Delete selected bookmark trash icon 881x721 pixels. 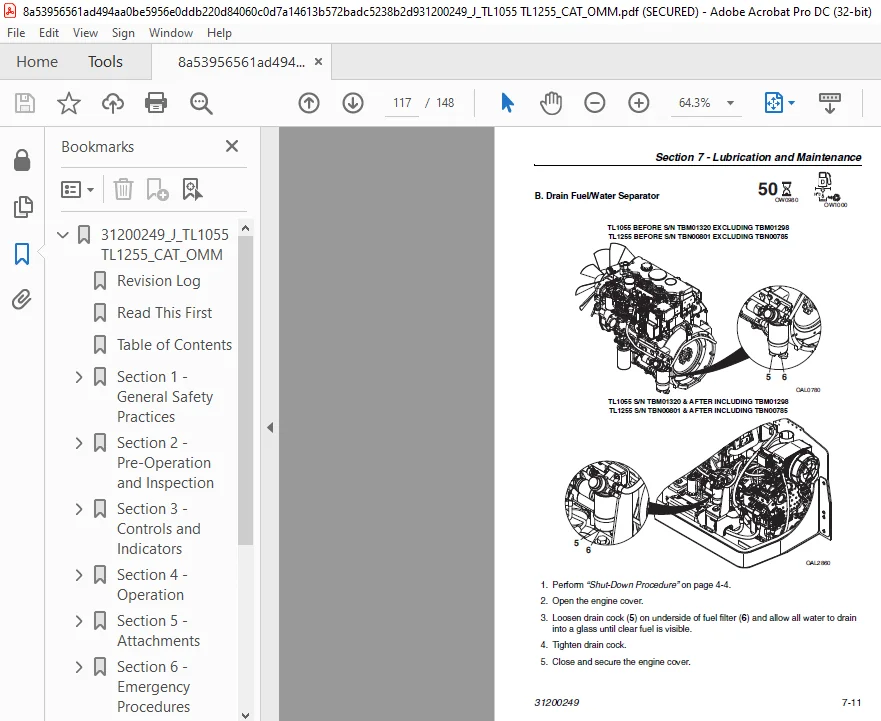[123, 189]
